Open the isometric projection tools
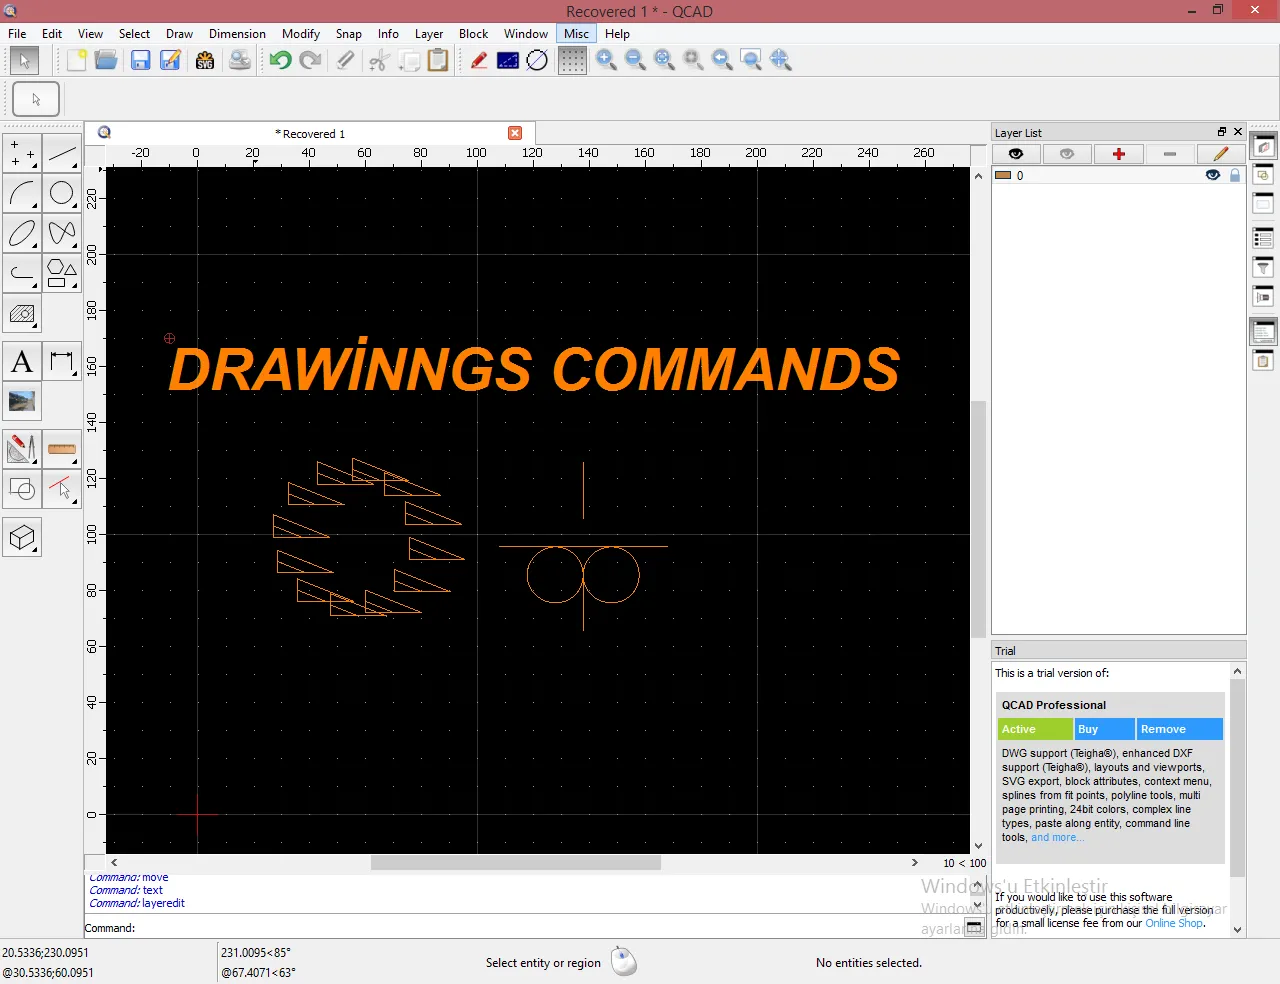1280x984 pixels. click(x=22, y=538)
